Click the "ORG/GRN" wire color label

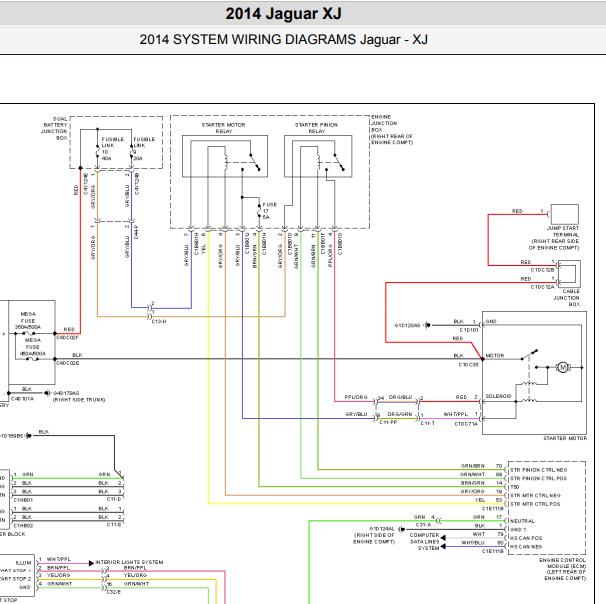point(400,414)
